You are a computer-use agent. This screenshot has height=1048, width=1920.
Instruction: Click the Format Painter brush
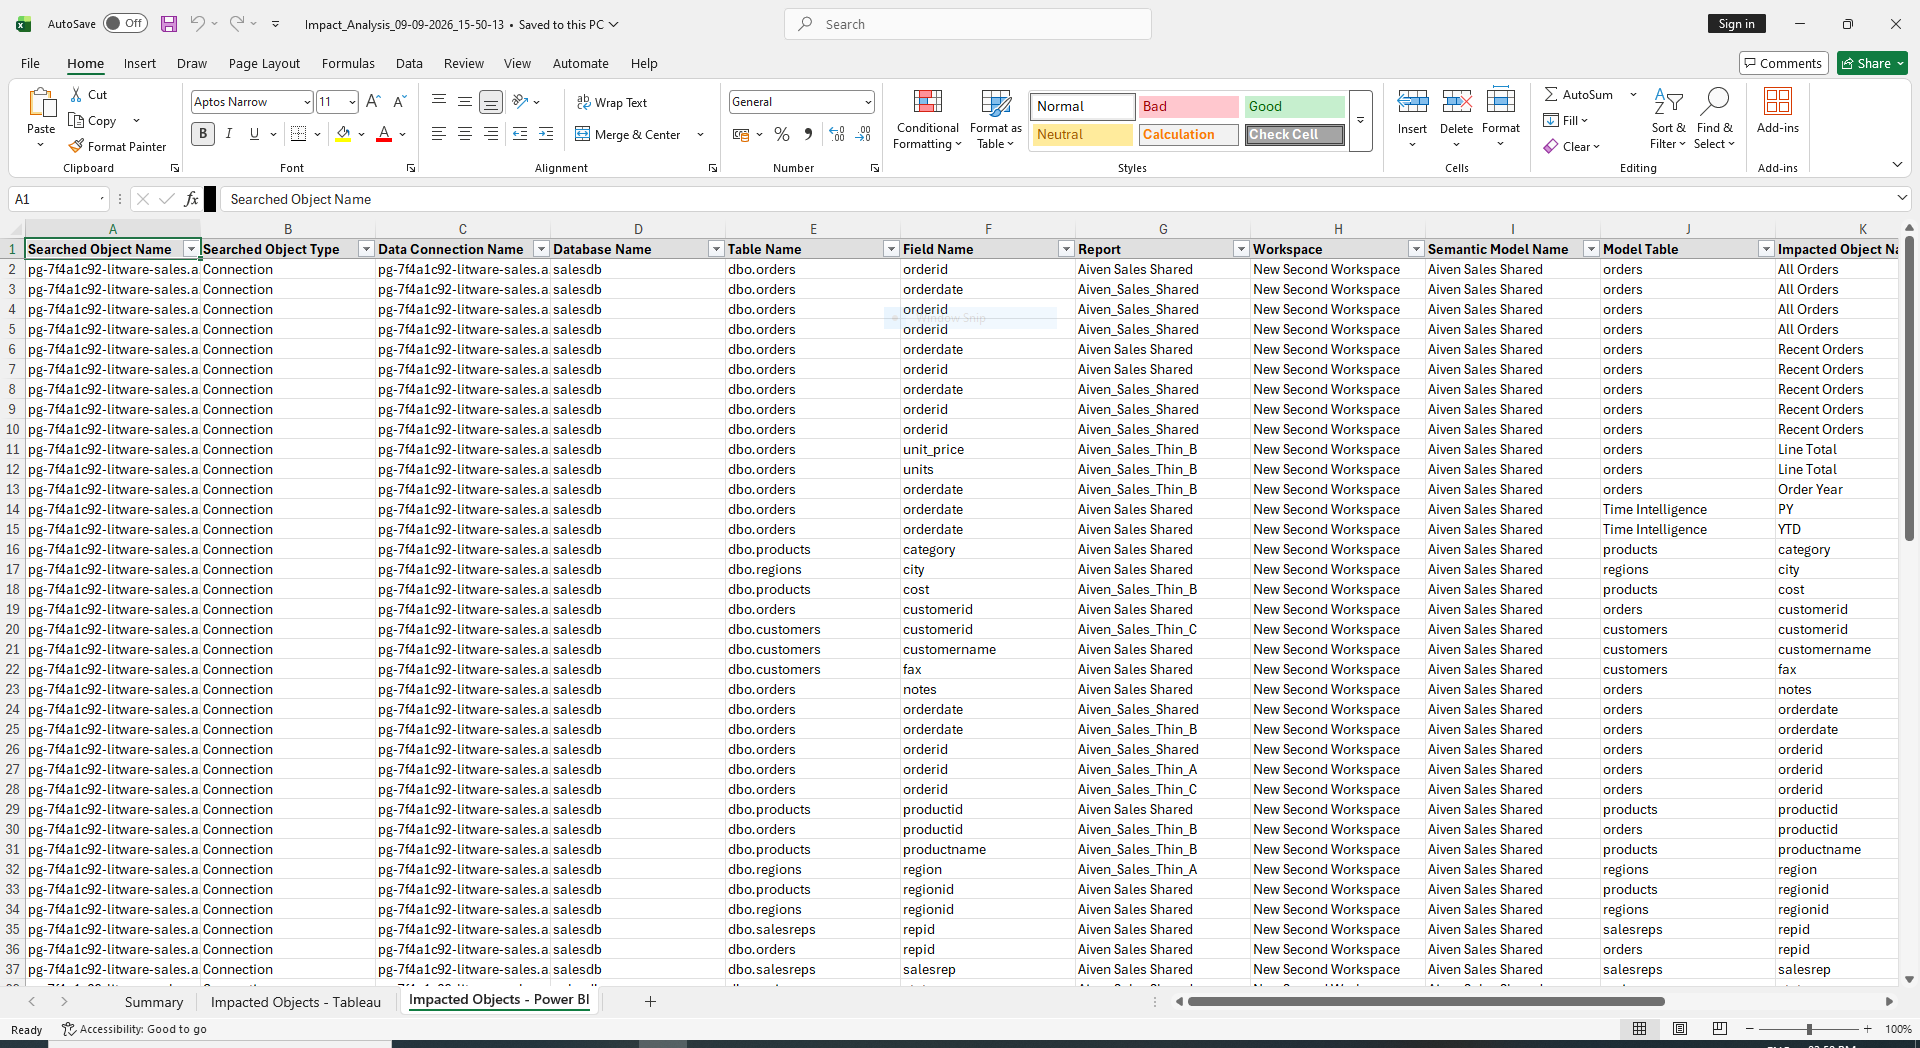[x=117, y=147]
